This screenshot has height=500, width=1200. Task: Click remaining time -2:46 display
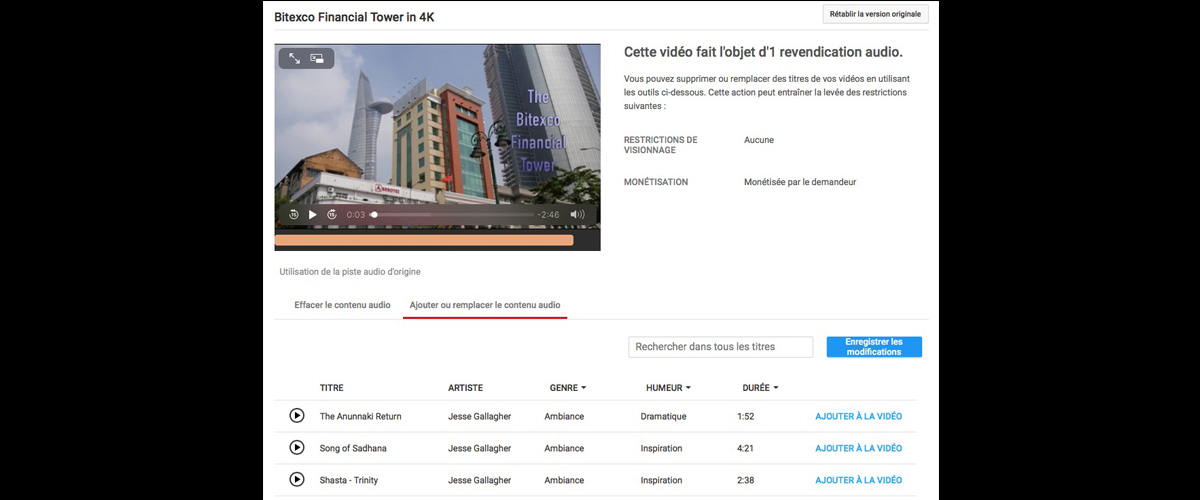pyautogui.click(x=548, y=214)
